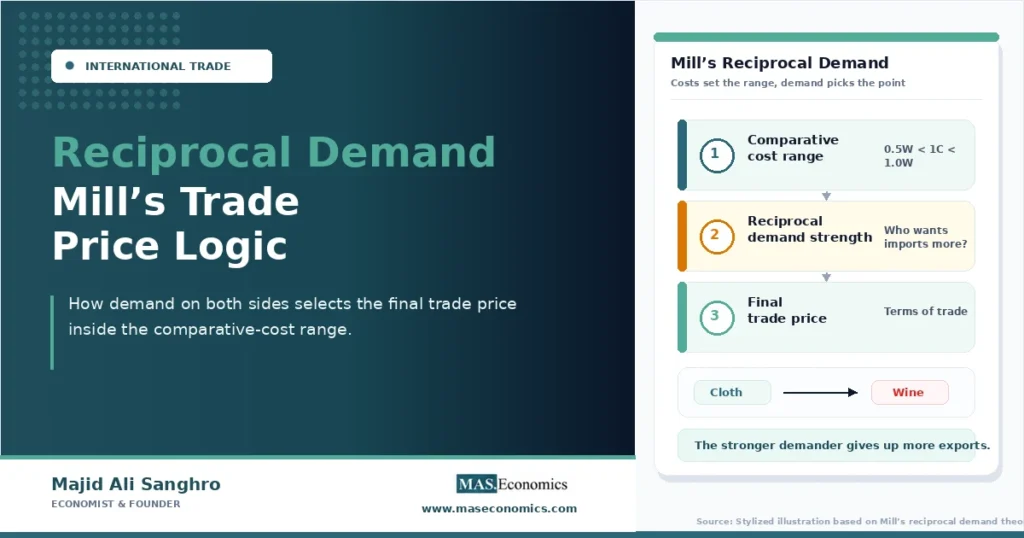This screenshot has height=538, width=1024.
Task: Click the author name Majid Ali Sanghro
Action: [x=136, y=484]
